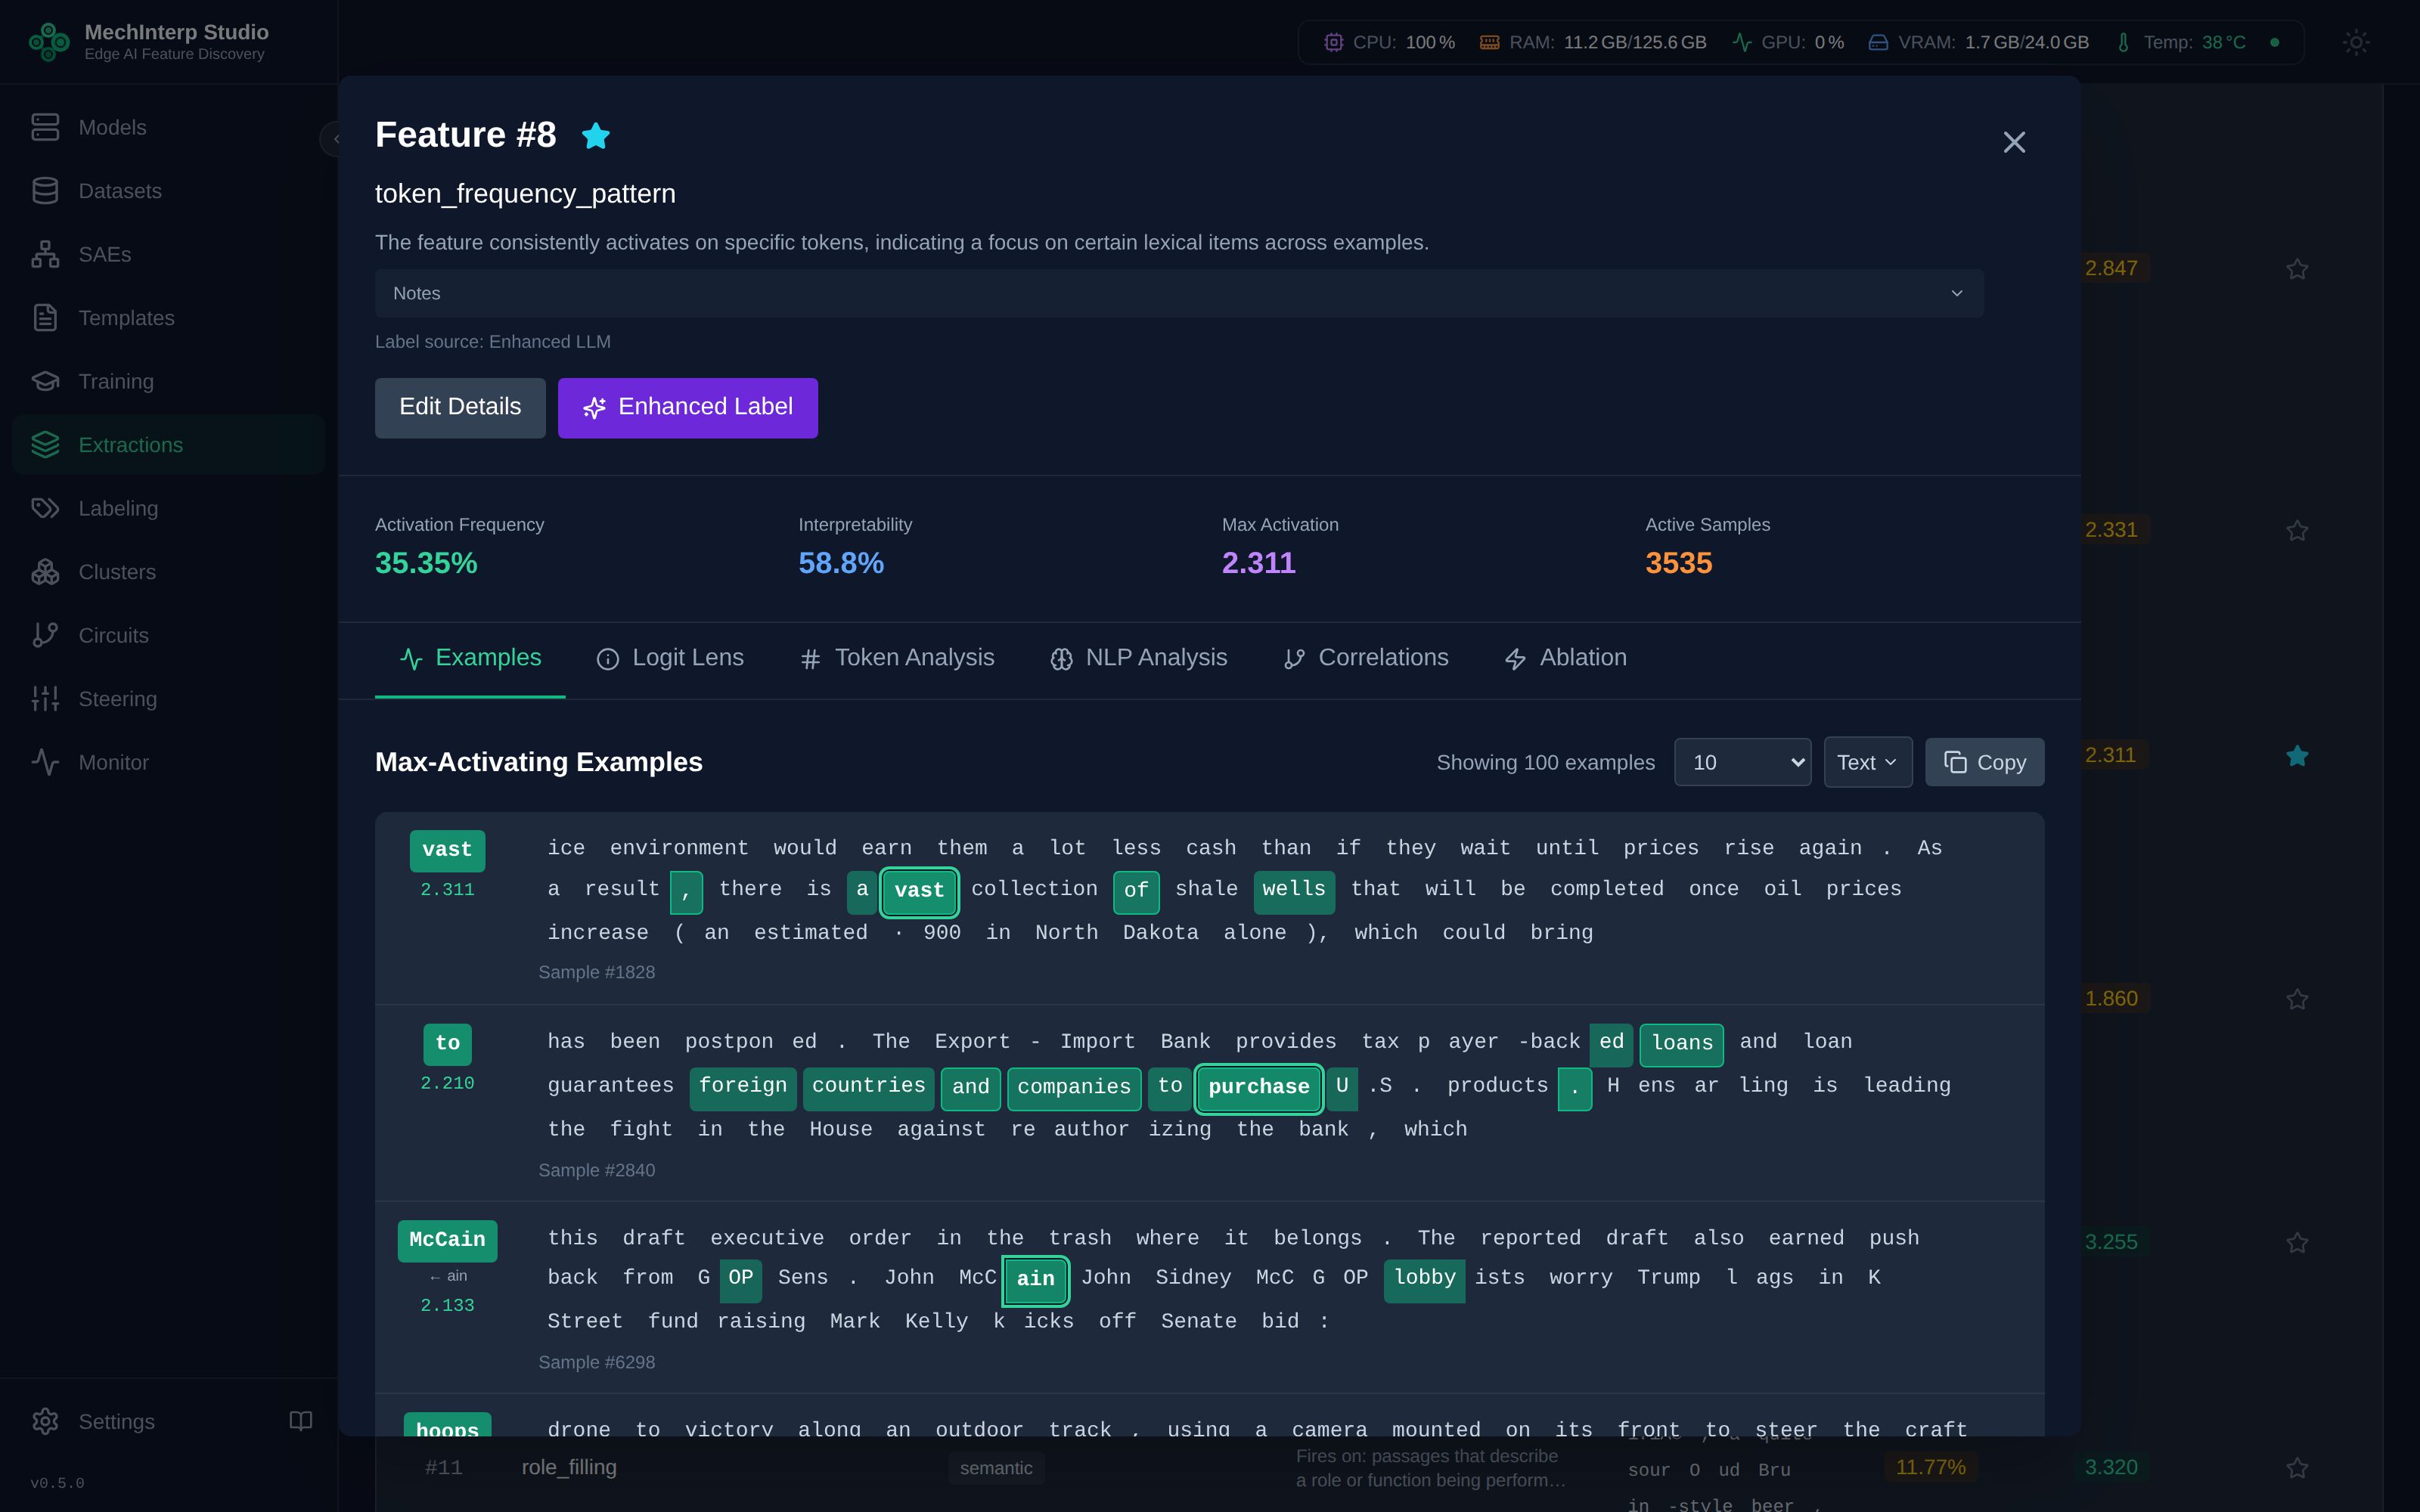Click the 'foreign' highlighted token

743,1087
